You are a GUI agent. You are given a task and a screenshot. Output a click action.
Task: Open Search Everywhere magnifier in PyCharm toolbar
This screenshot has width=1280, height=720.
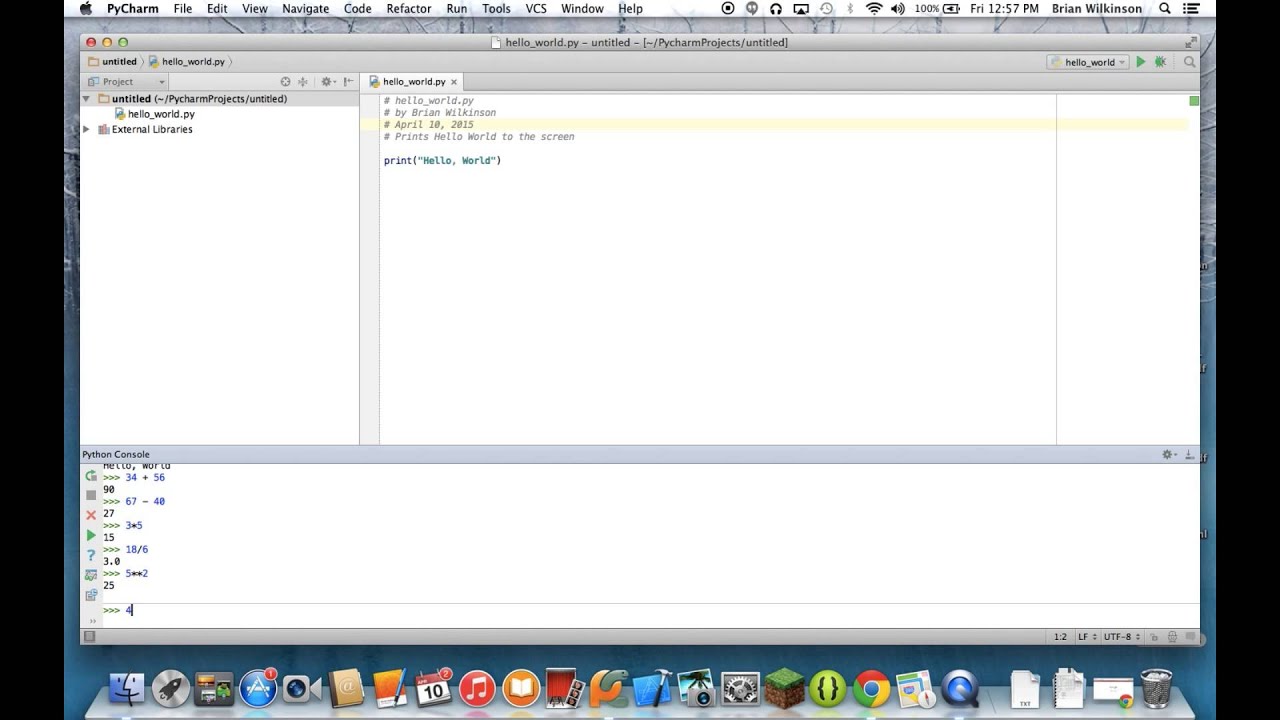tap(1189, 62)
